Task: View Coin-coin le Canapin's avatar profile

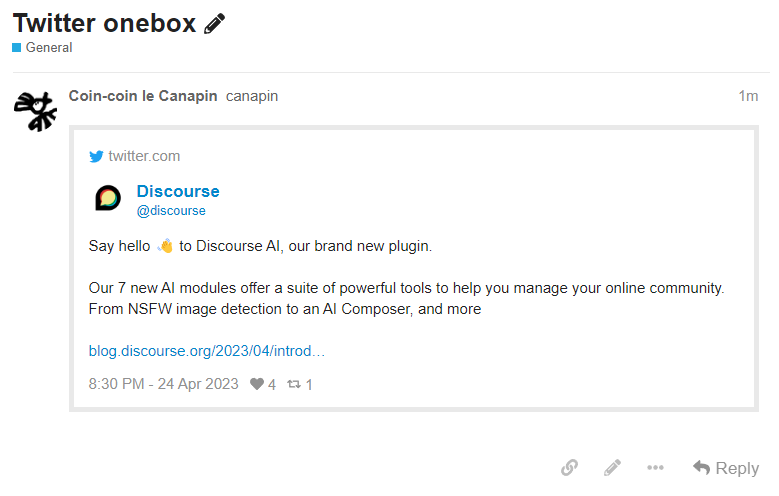Action: coord(35,111)
